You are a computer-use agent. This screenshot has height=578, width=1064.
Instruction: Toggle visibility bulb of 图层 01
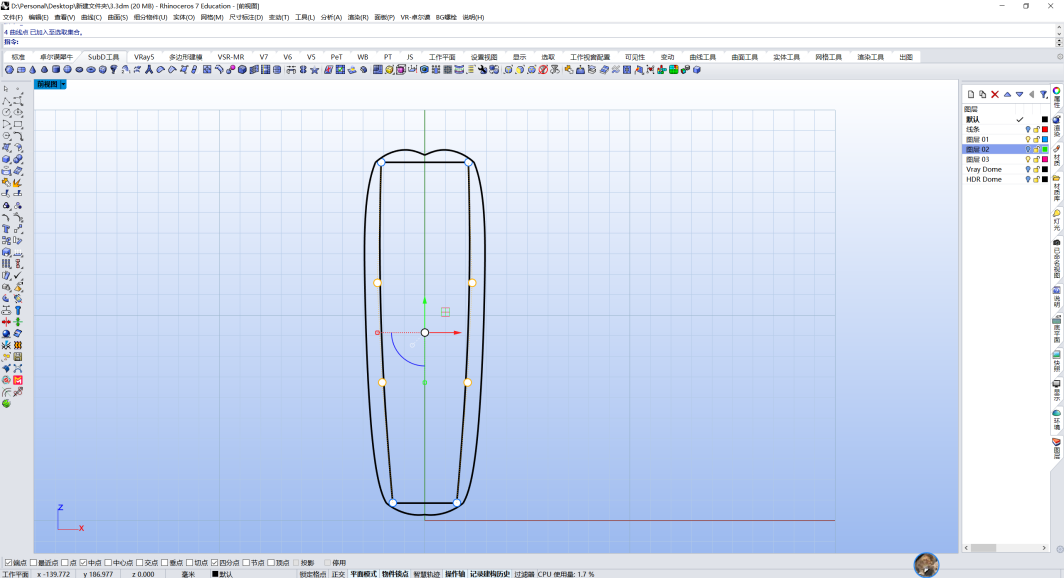click(1028, 140)
